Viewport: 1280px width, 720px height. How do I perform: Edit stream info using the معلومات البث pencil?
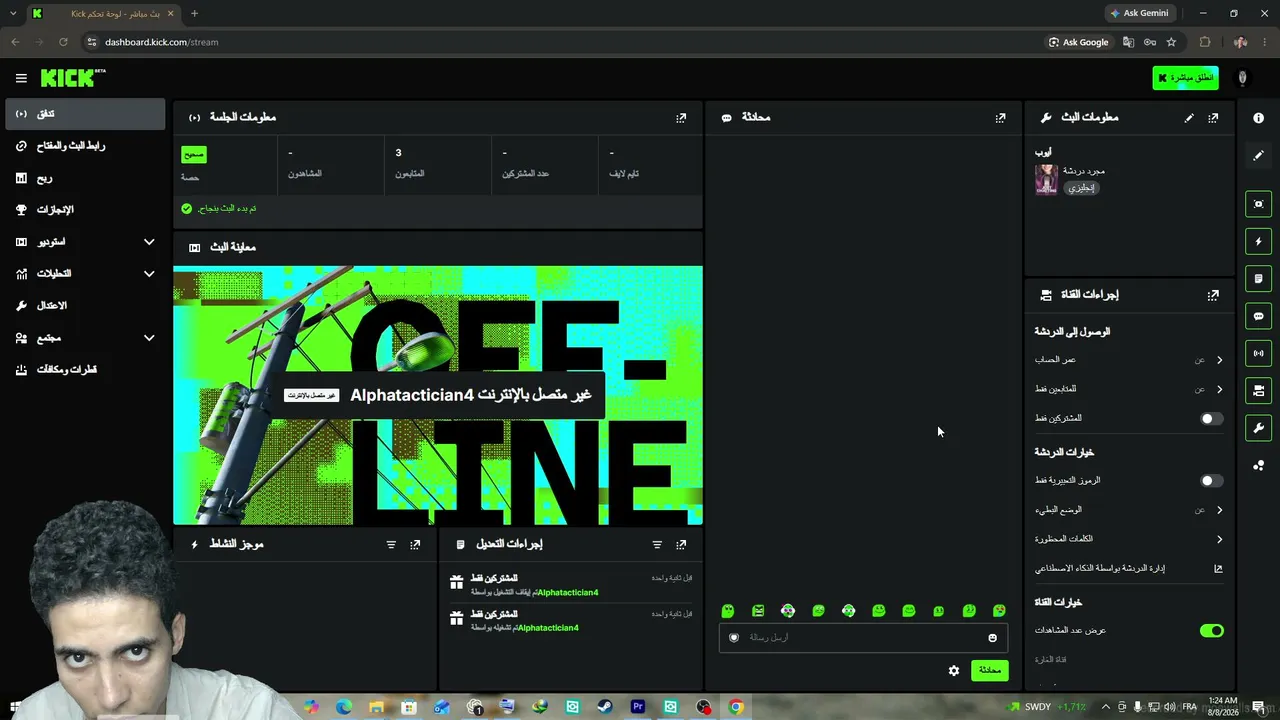pyautogui.click(x=1189, y=118)
